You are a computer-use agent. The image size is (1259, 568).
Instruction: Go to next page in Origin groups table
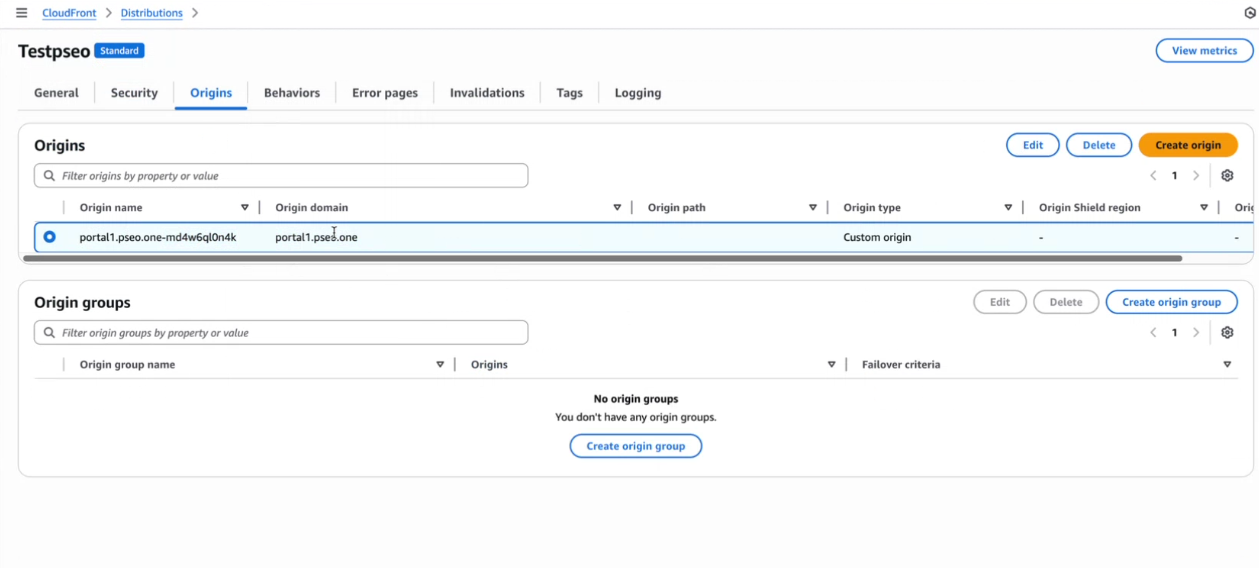pos(1196,332)
